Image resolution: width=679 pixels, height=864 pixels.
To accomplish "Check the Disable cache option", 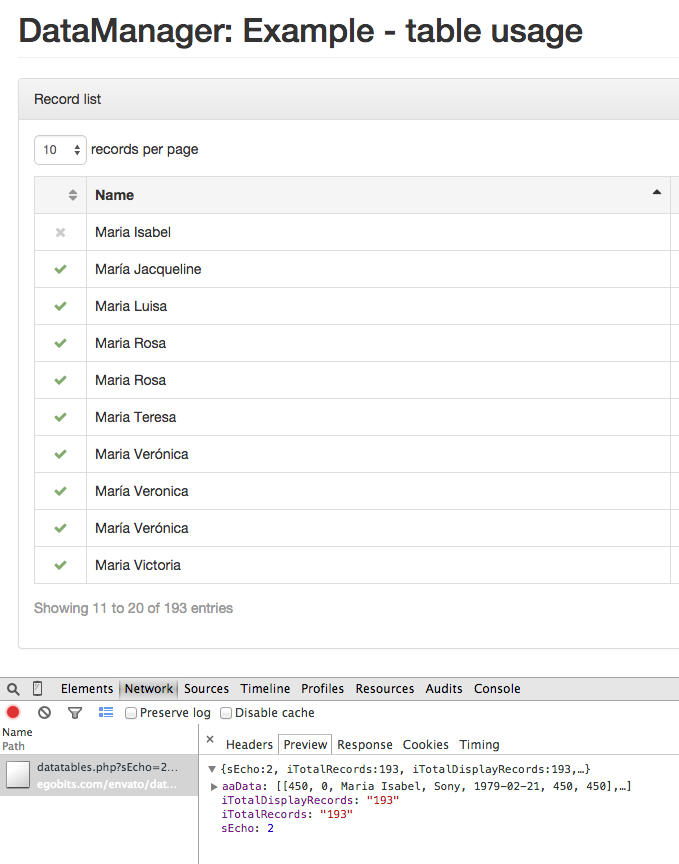I will click(x=226, y=713).
